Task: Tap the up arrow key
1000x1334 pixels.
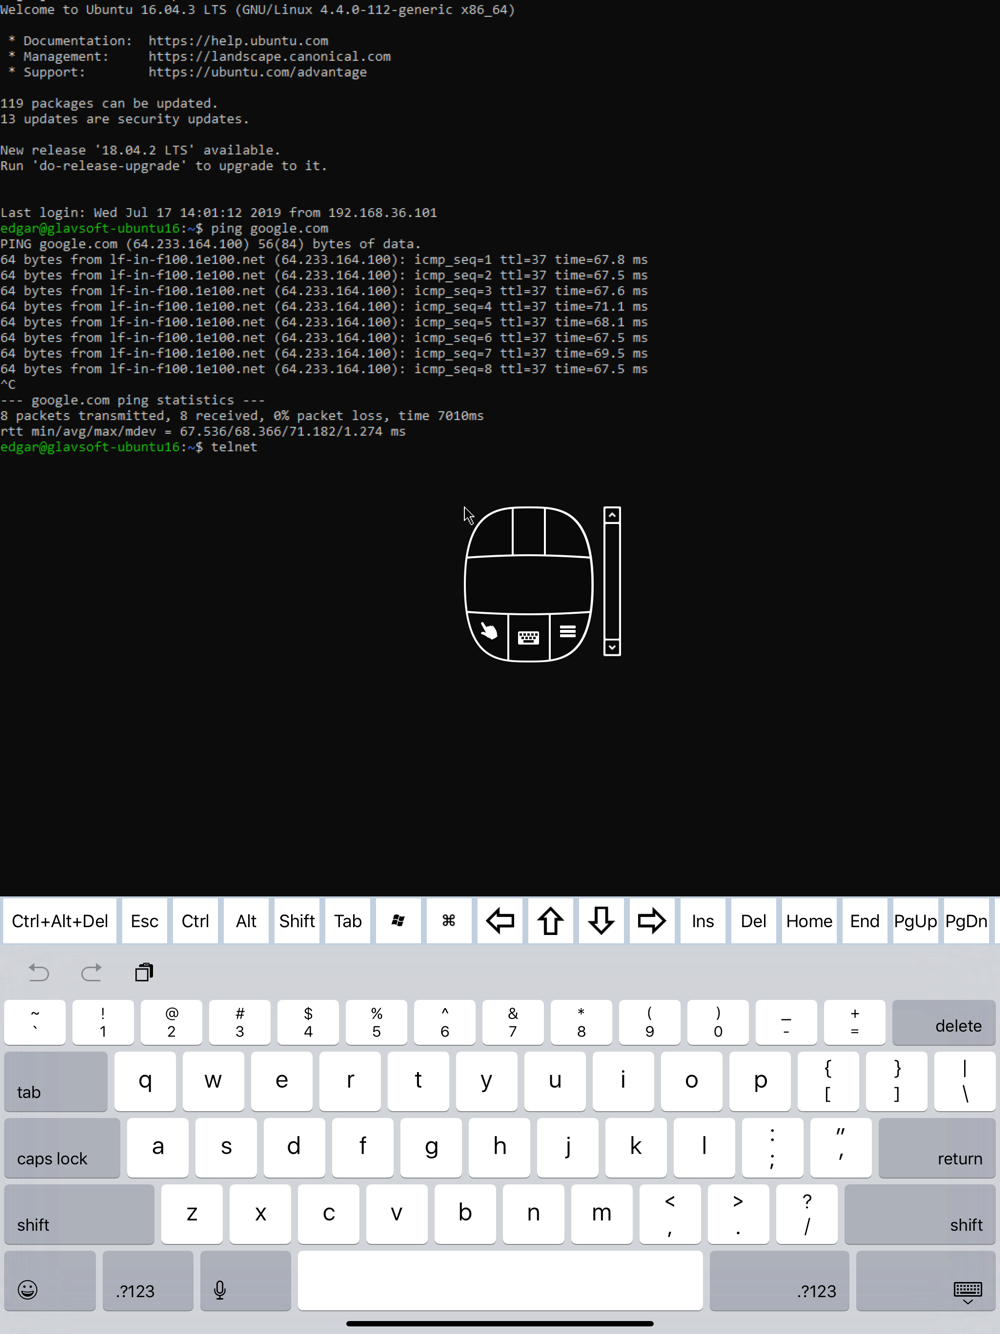Action: click(x=551, y=921)
